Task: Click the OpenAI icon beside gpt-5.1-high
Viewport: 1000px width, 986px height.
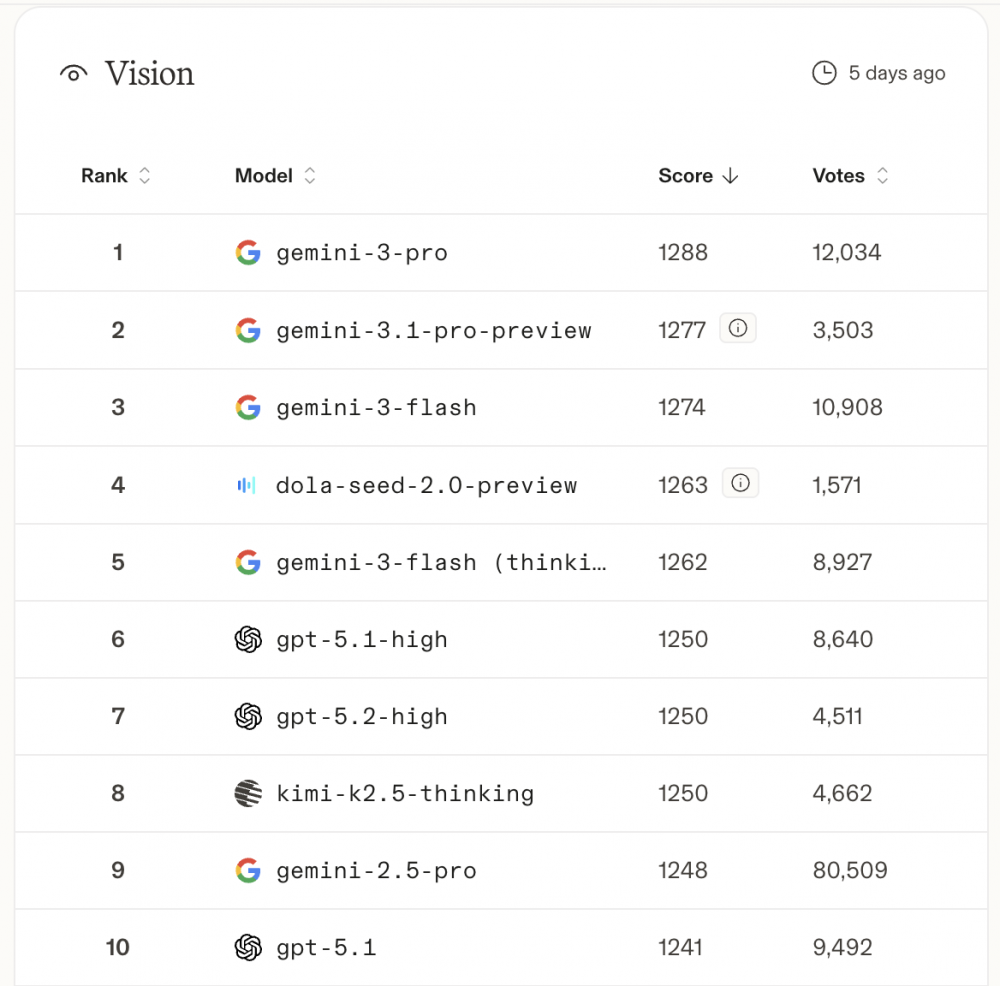Action: tap(248, 639)
